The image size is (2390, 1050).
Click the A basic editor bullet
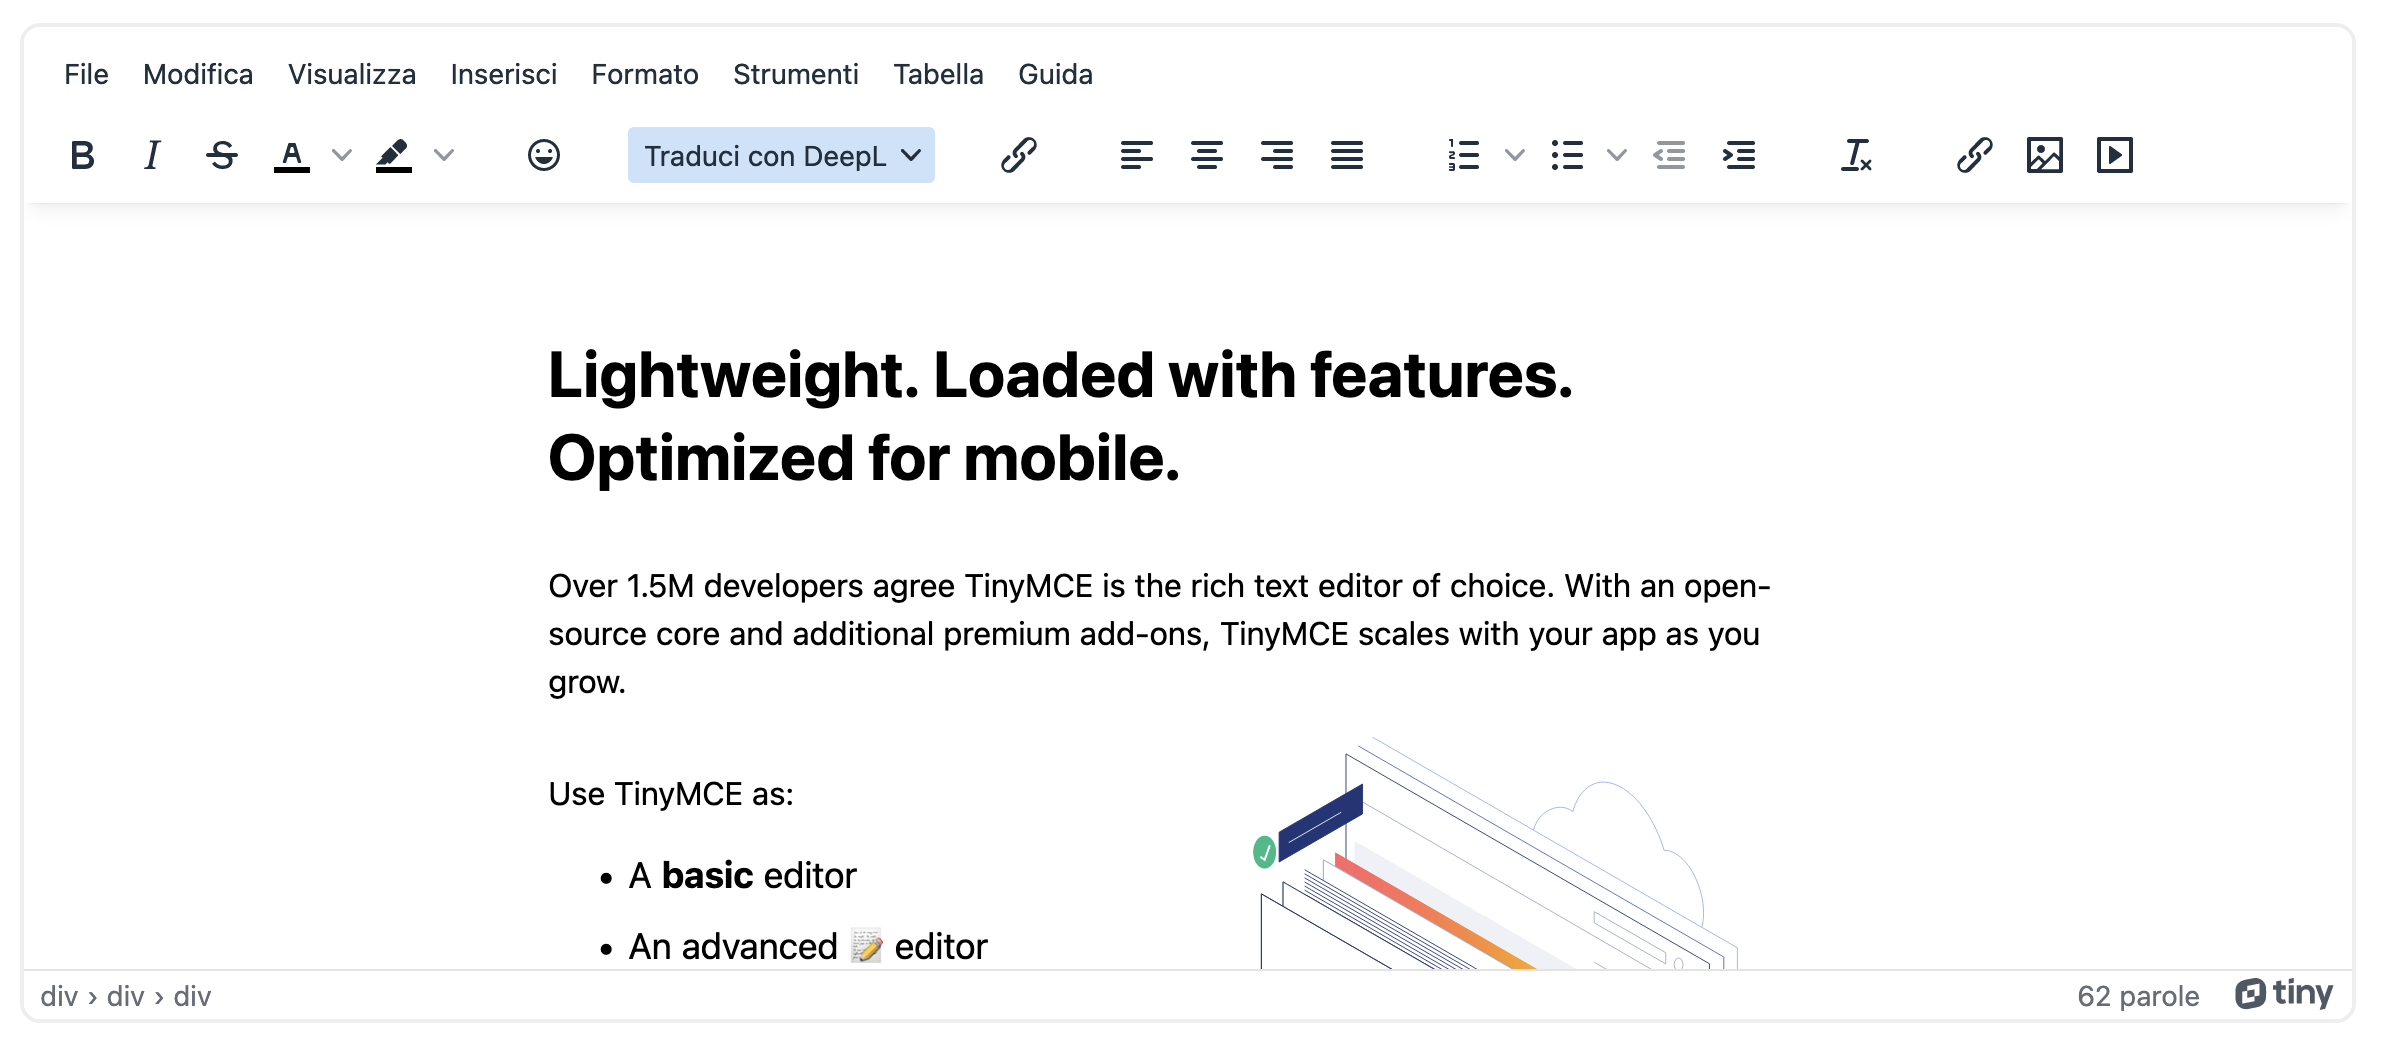742,876
